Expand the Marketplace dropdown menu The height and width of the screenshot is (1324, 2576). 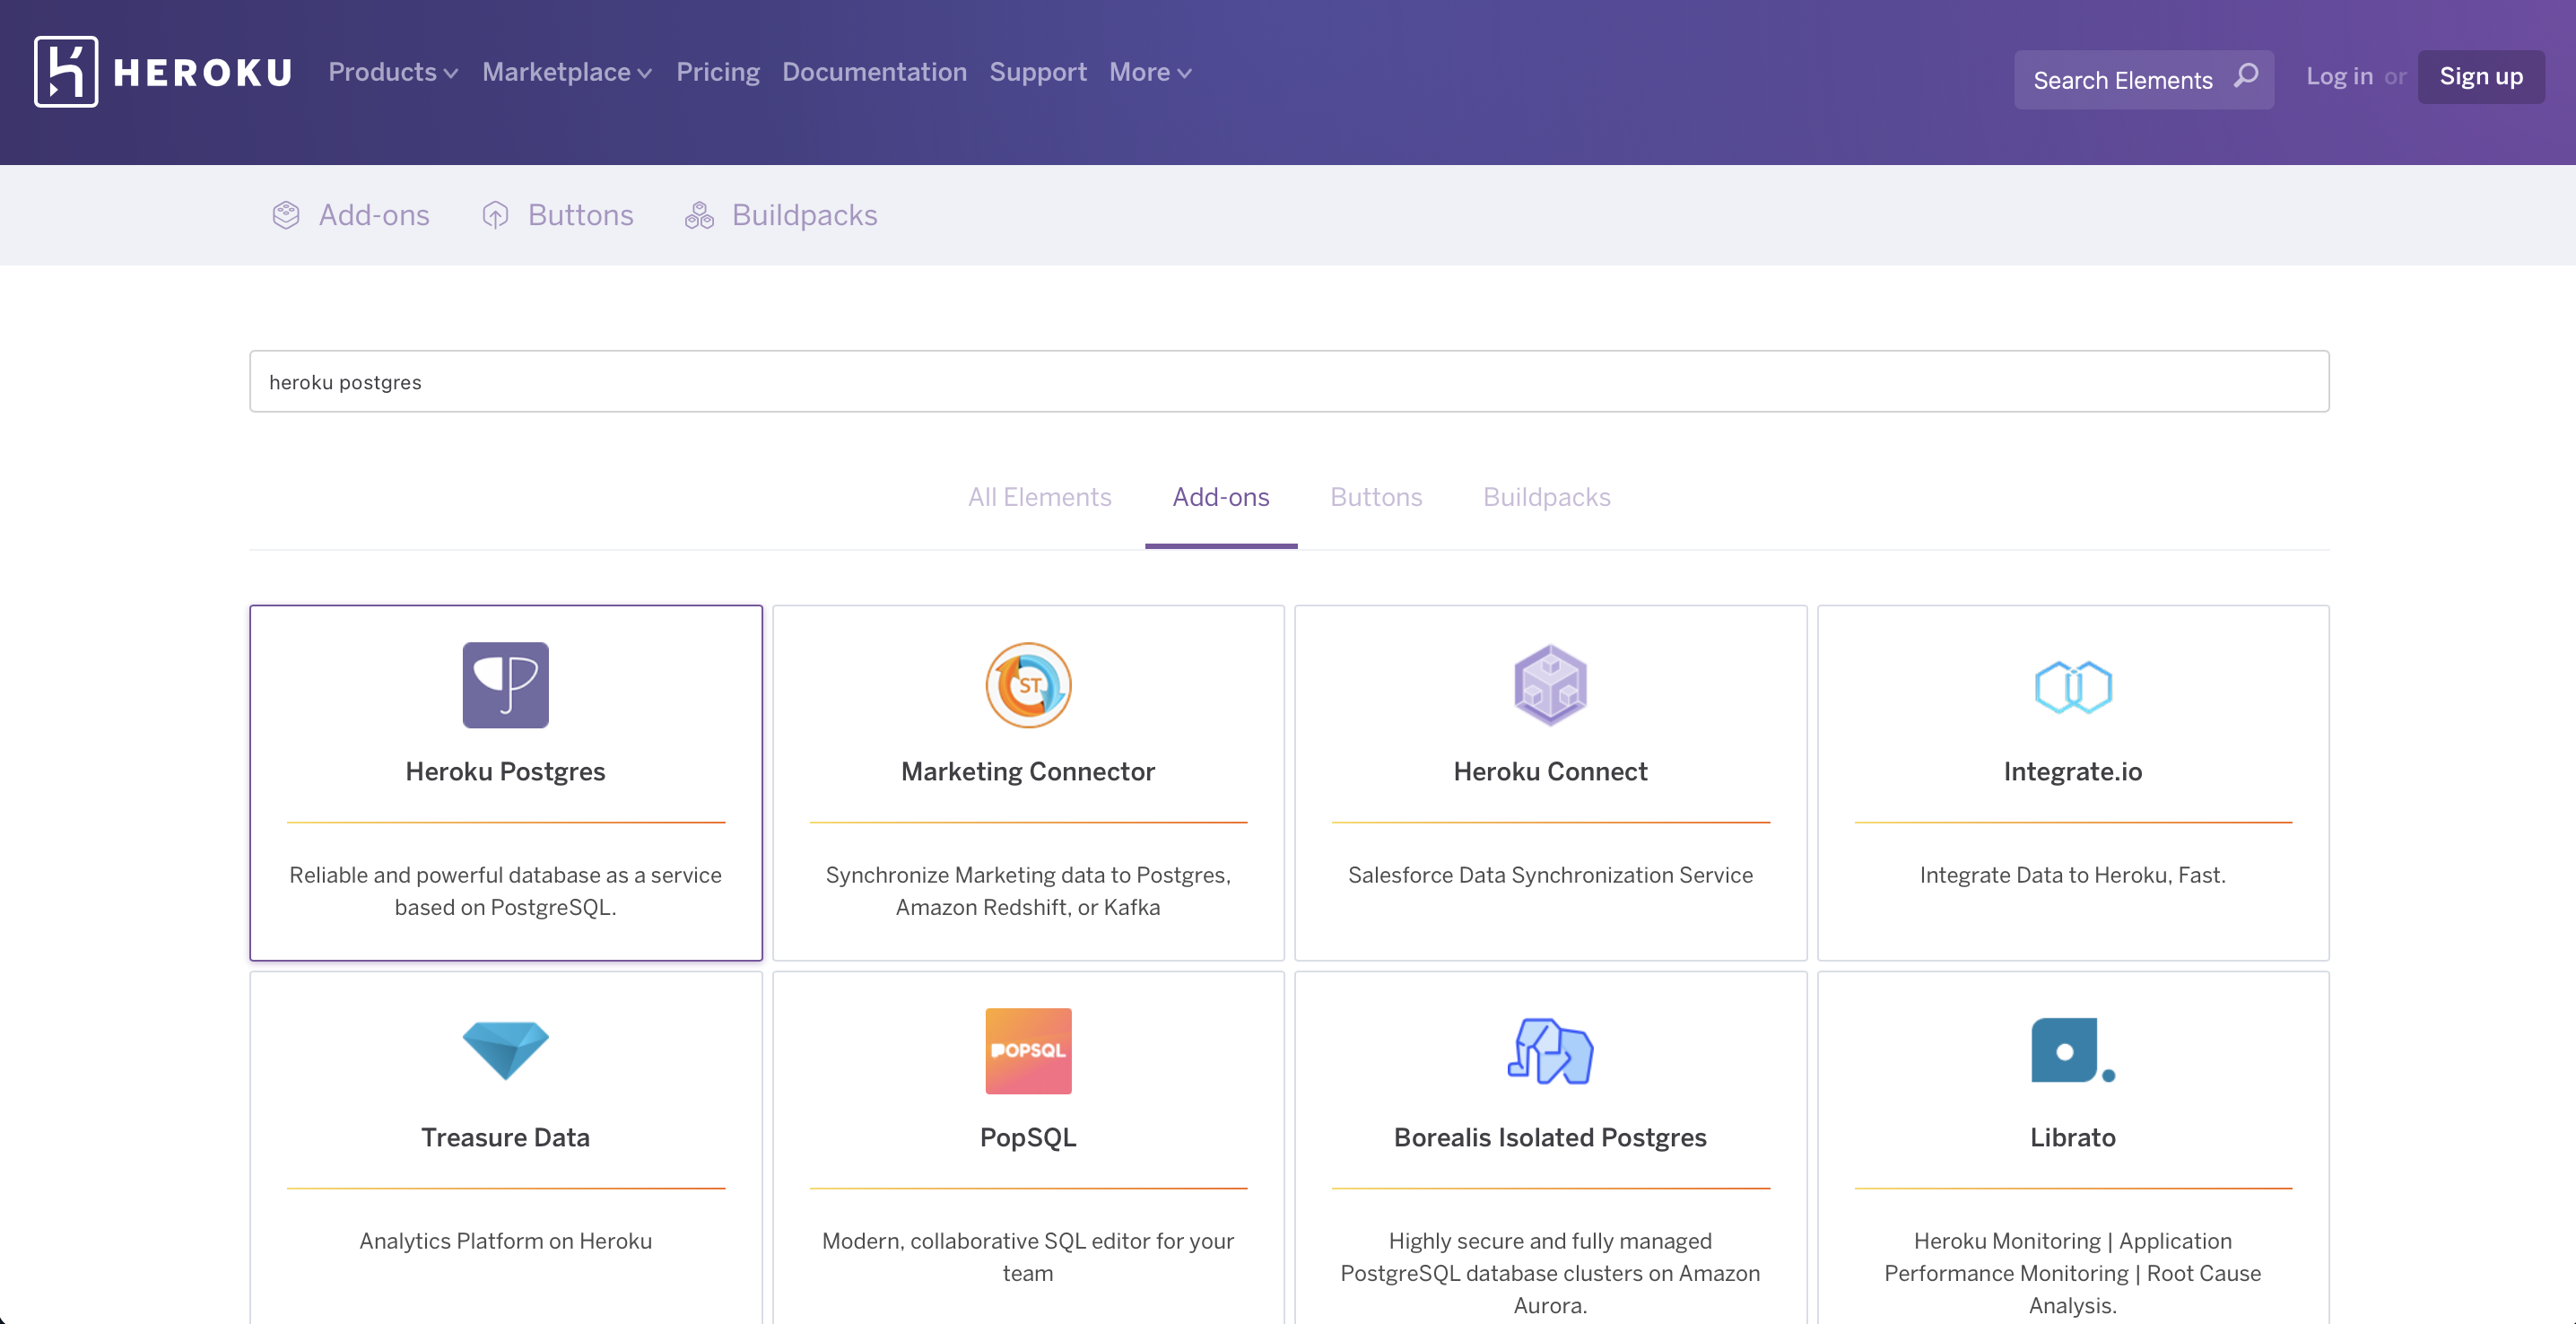[x=567, y=72]
